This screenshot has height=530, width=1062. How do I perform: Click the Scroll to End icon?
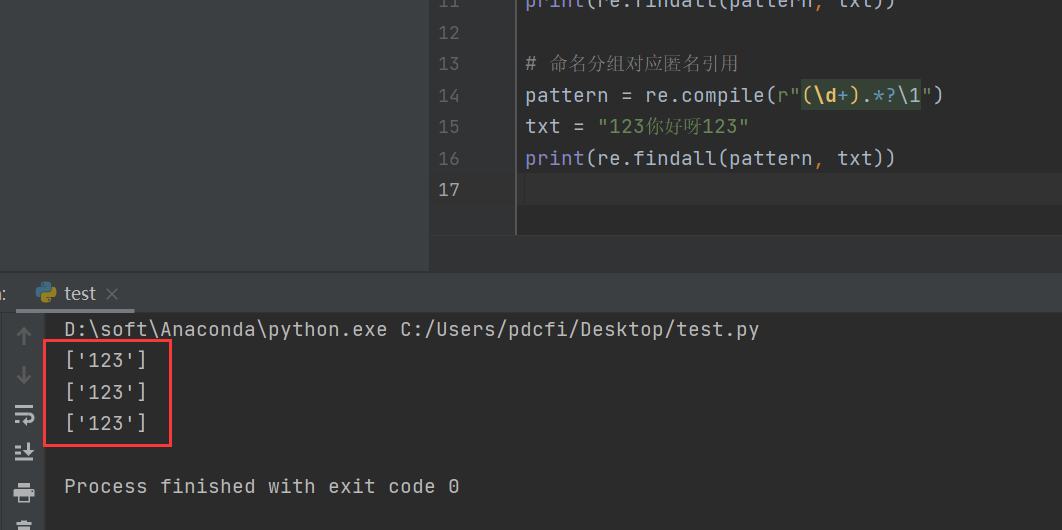point(24,453)
